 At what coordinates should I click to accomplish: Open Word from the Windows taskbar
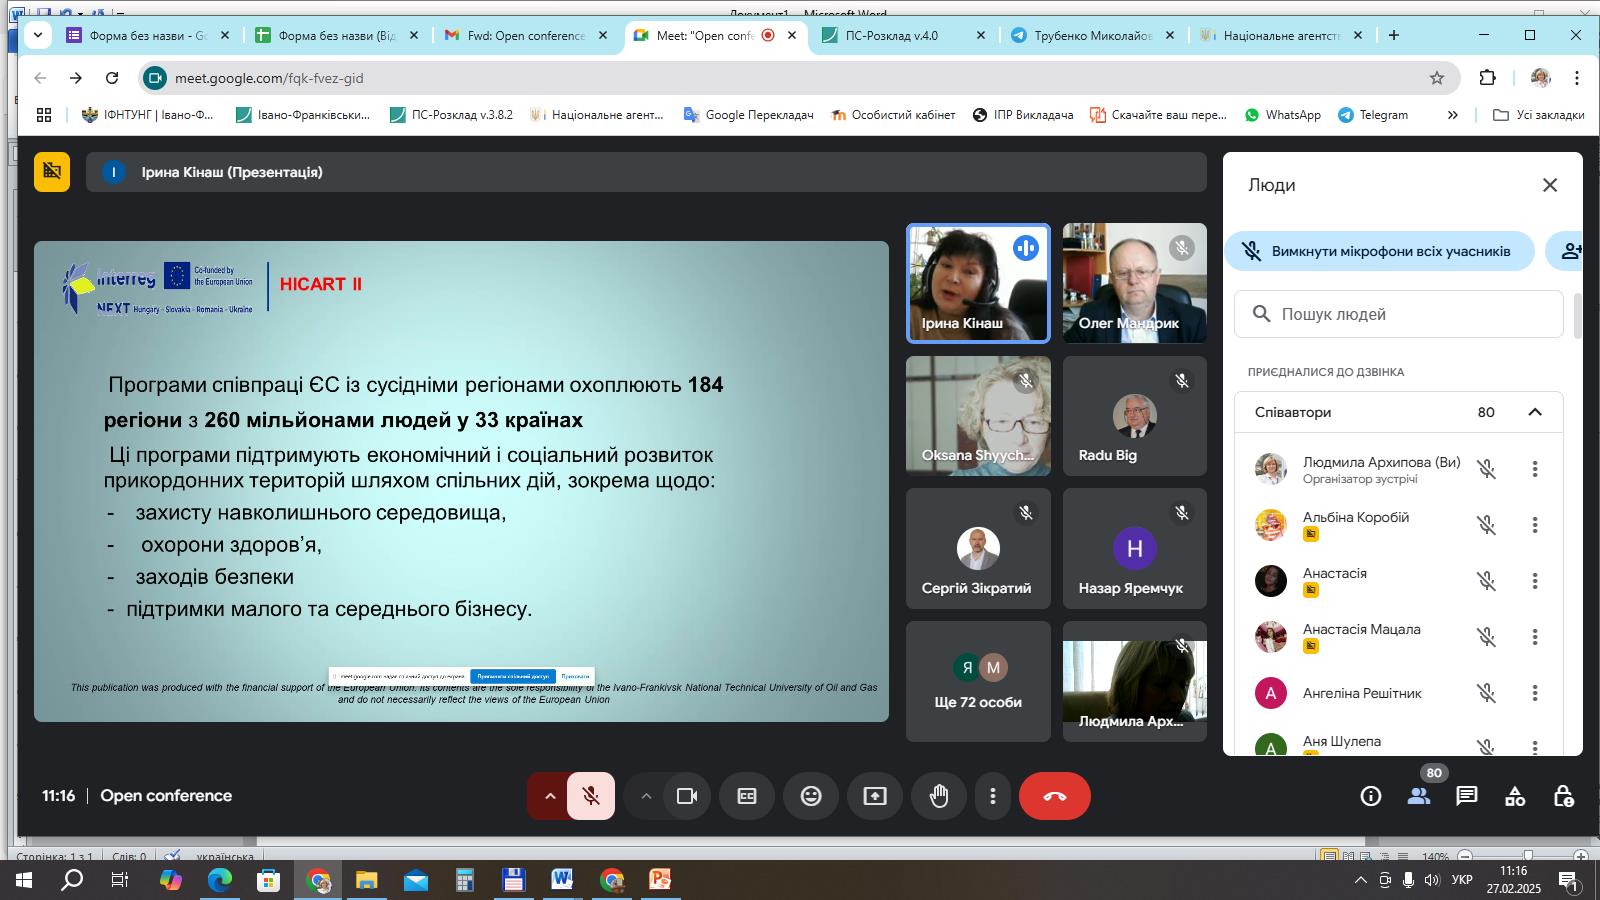tap(562, 880)
